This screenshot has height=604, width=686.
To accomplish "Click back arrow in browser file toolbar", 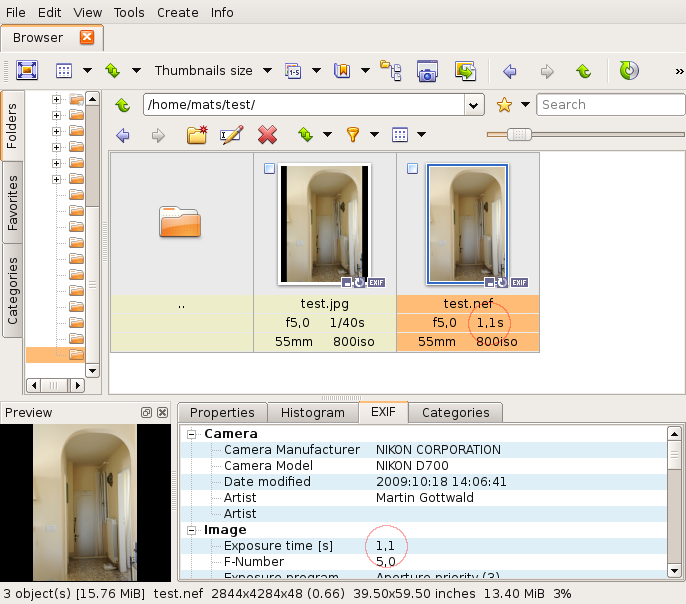I will tap(123, 135).
